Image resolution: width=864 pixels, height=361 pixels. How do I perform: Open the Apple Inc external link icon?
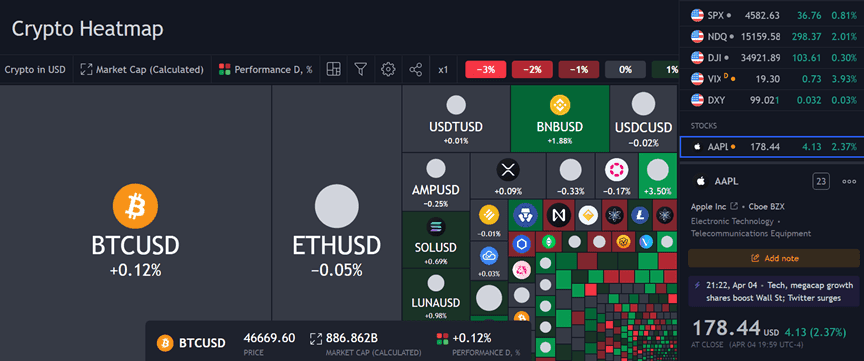tap(733, 207)
